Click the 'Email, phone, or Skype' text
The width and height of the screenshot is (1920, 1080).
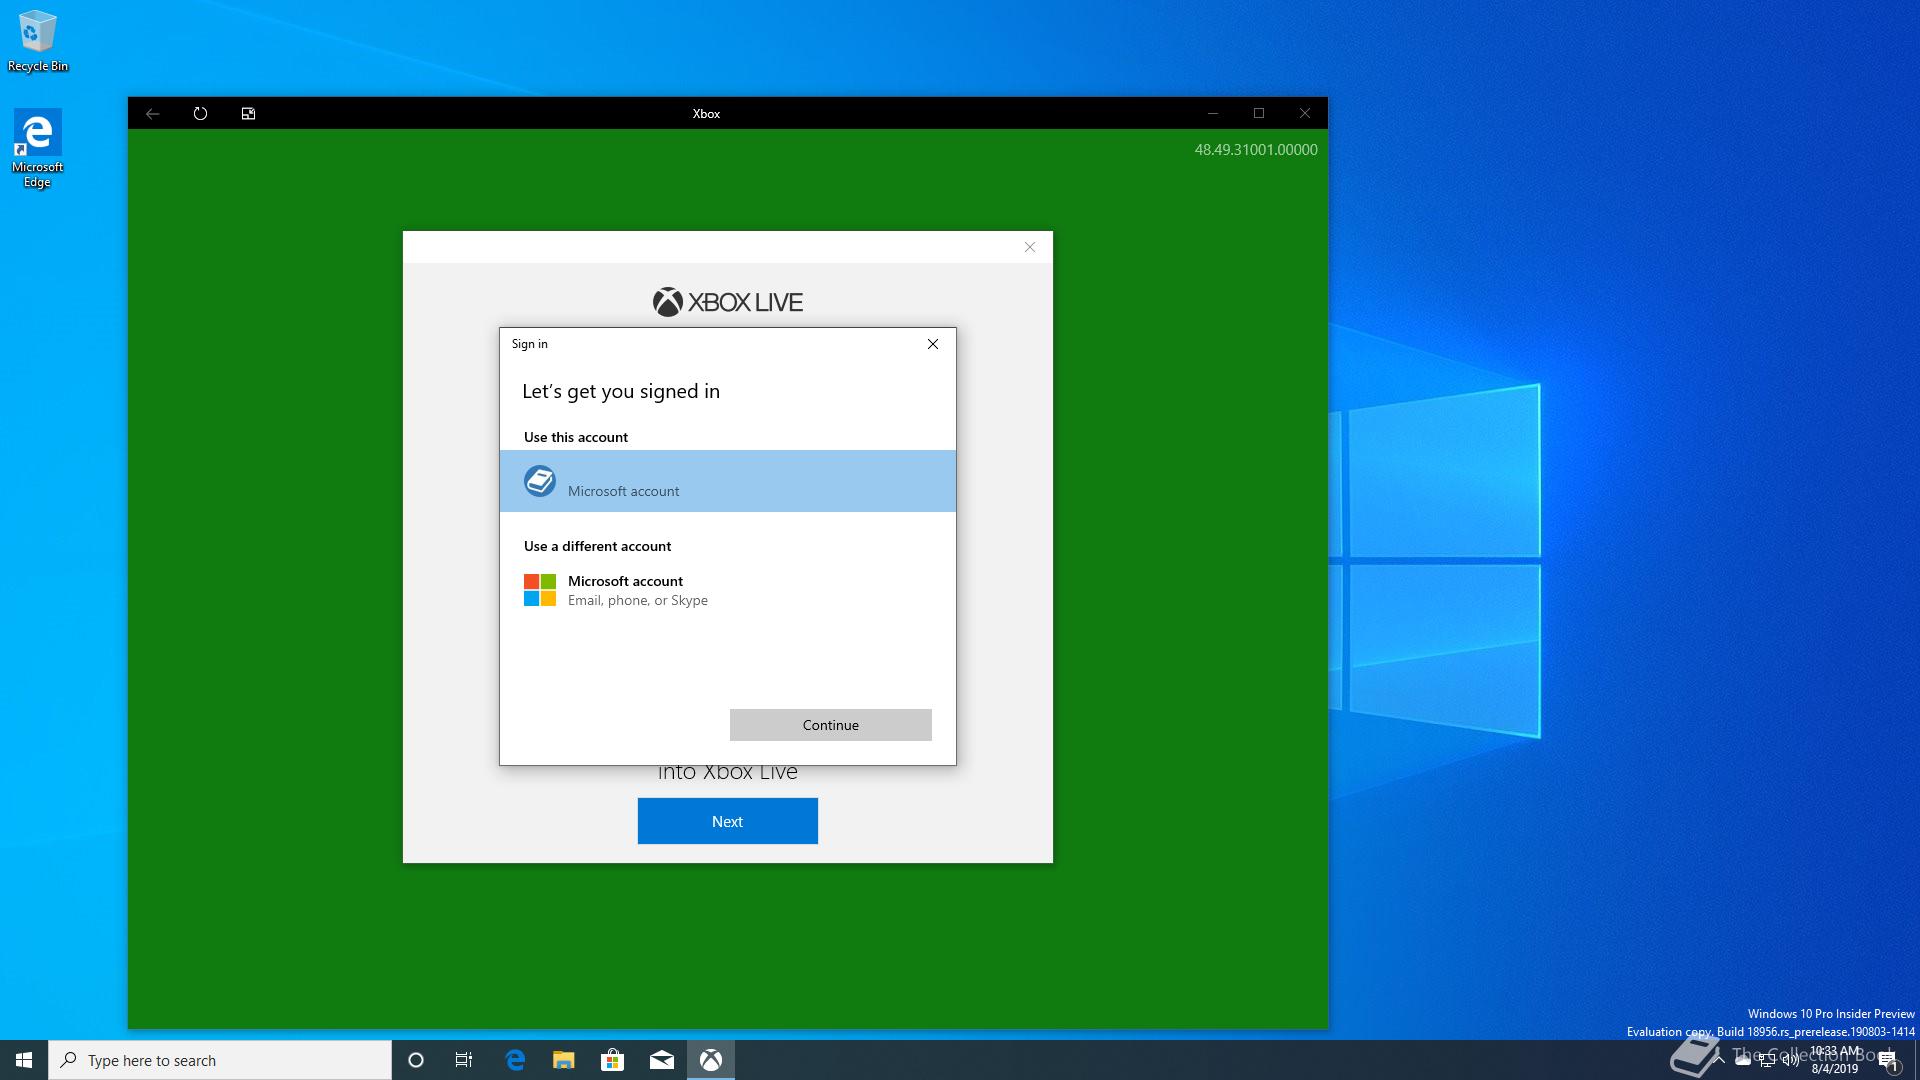[x=638, y=600]
